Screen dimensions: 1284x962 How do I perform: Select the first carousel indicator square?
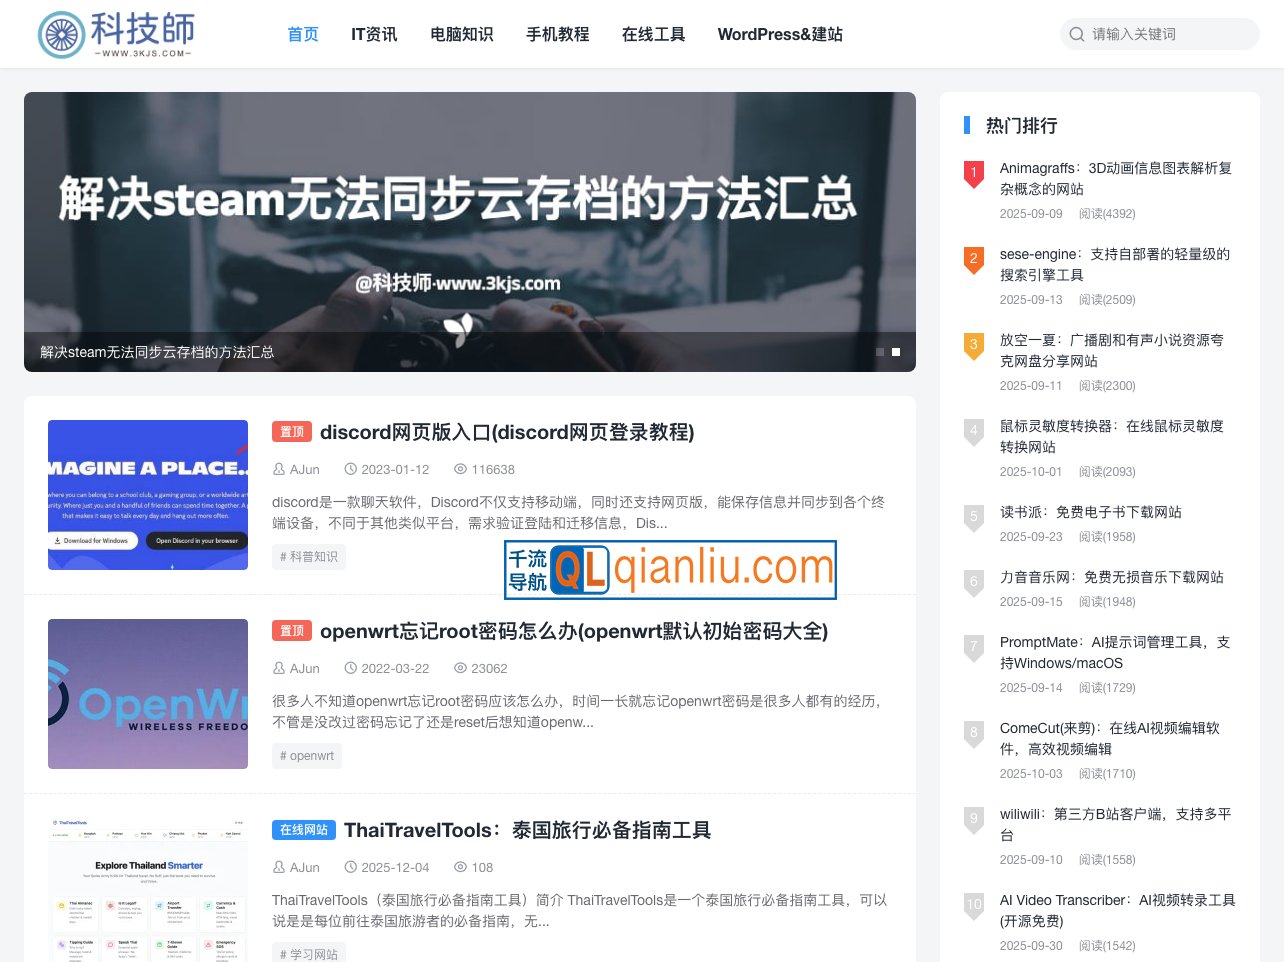click(878, 351)
